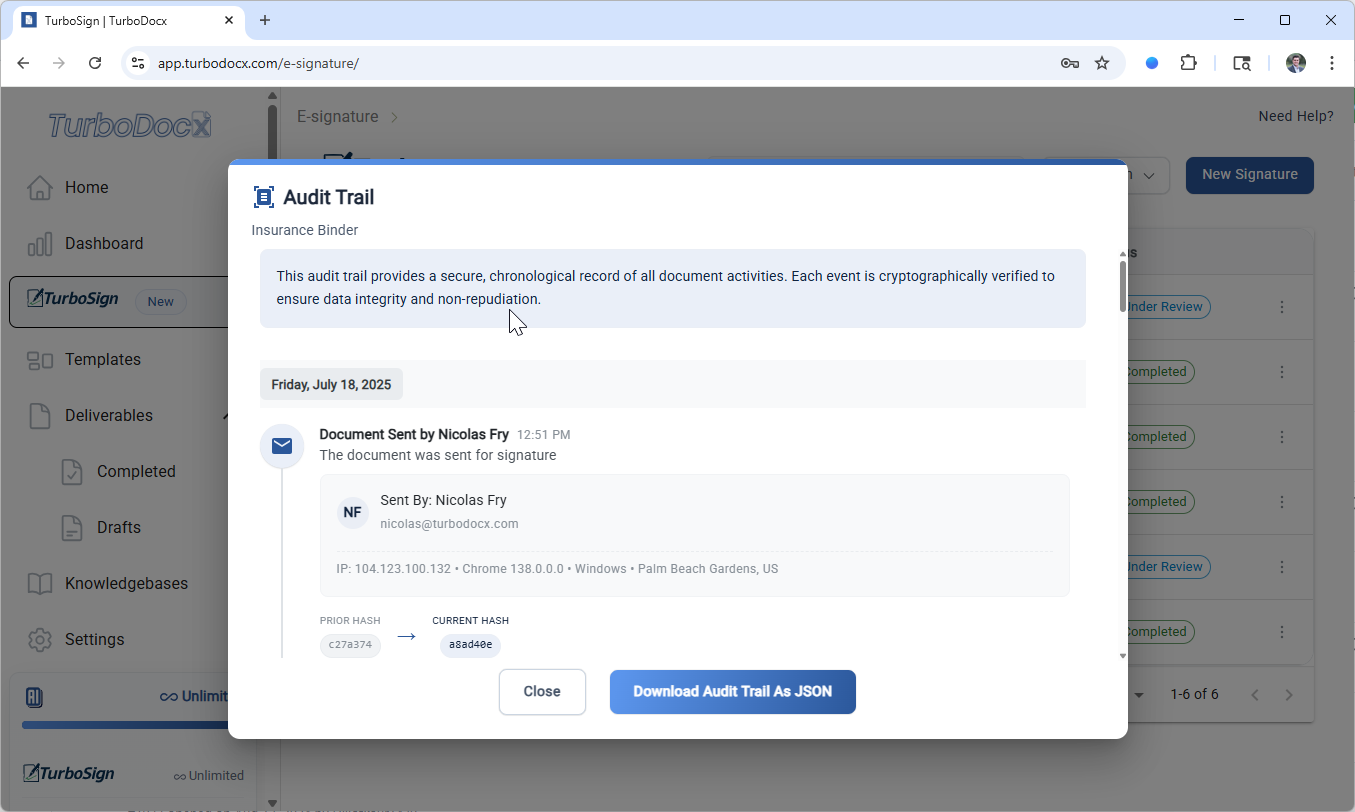Open Drafts deliverables

pyautogui.click(x=119, y=528)
